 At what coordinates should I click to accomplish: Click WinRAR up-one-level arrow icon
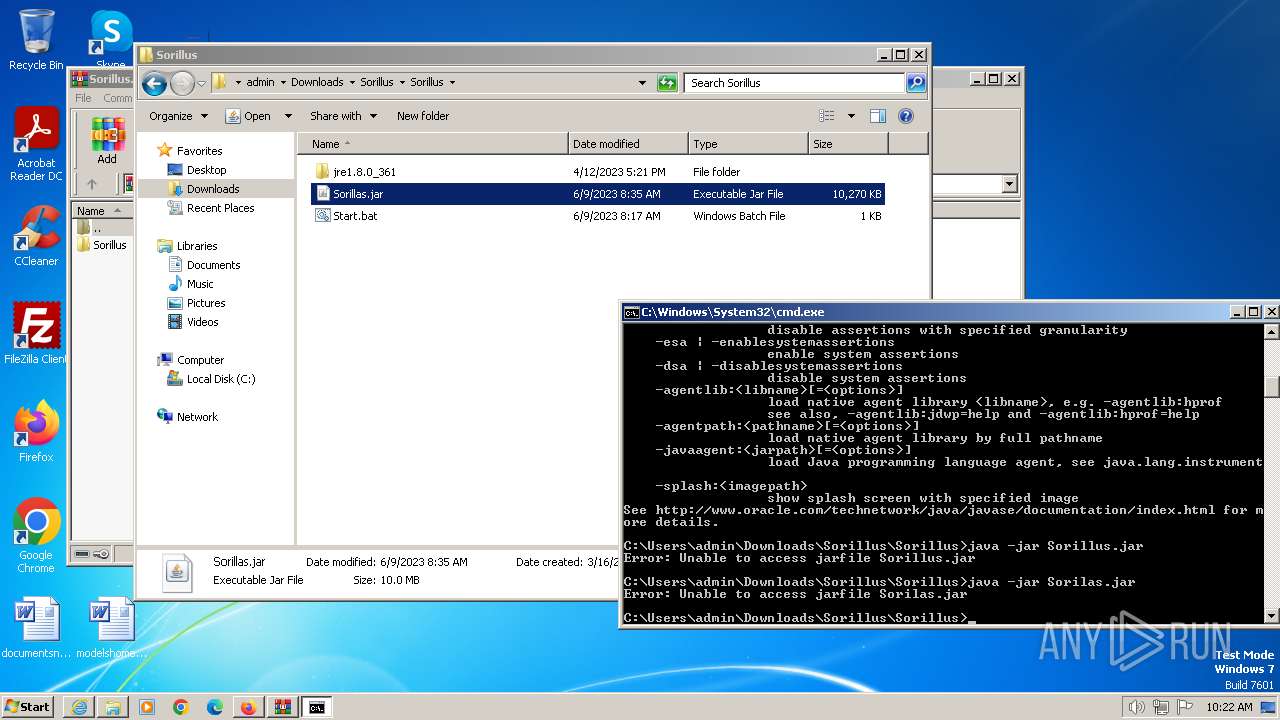click(92, 184)
